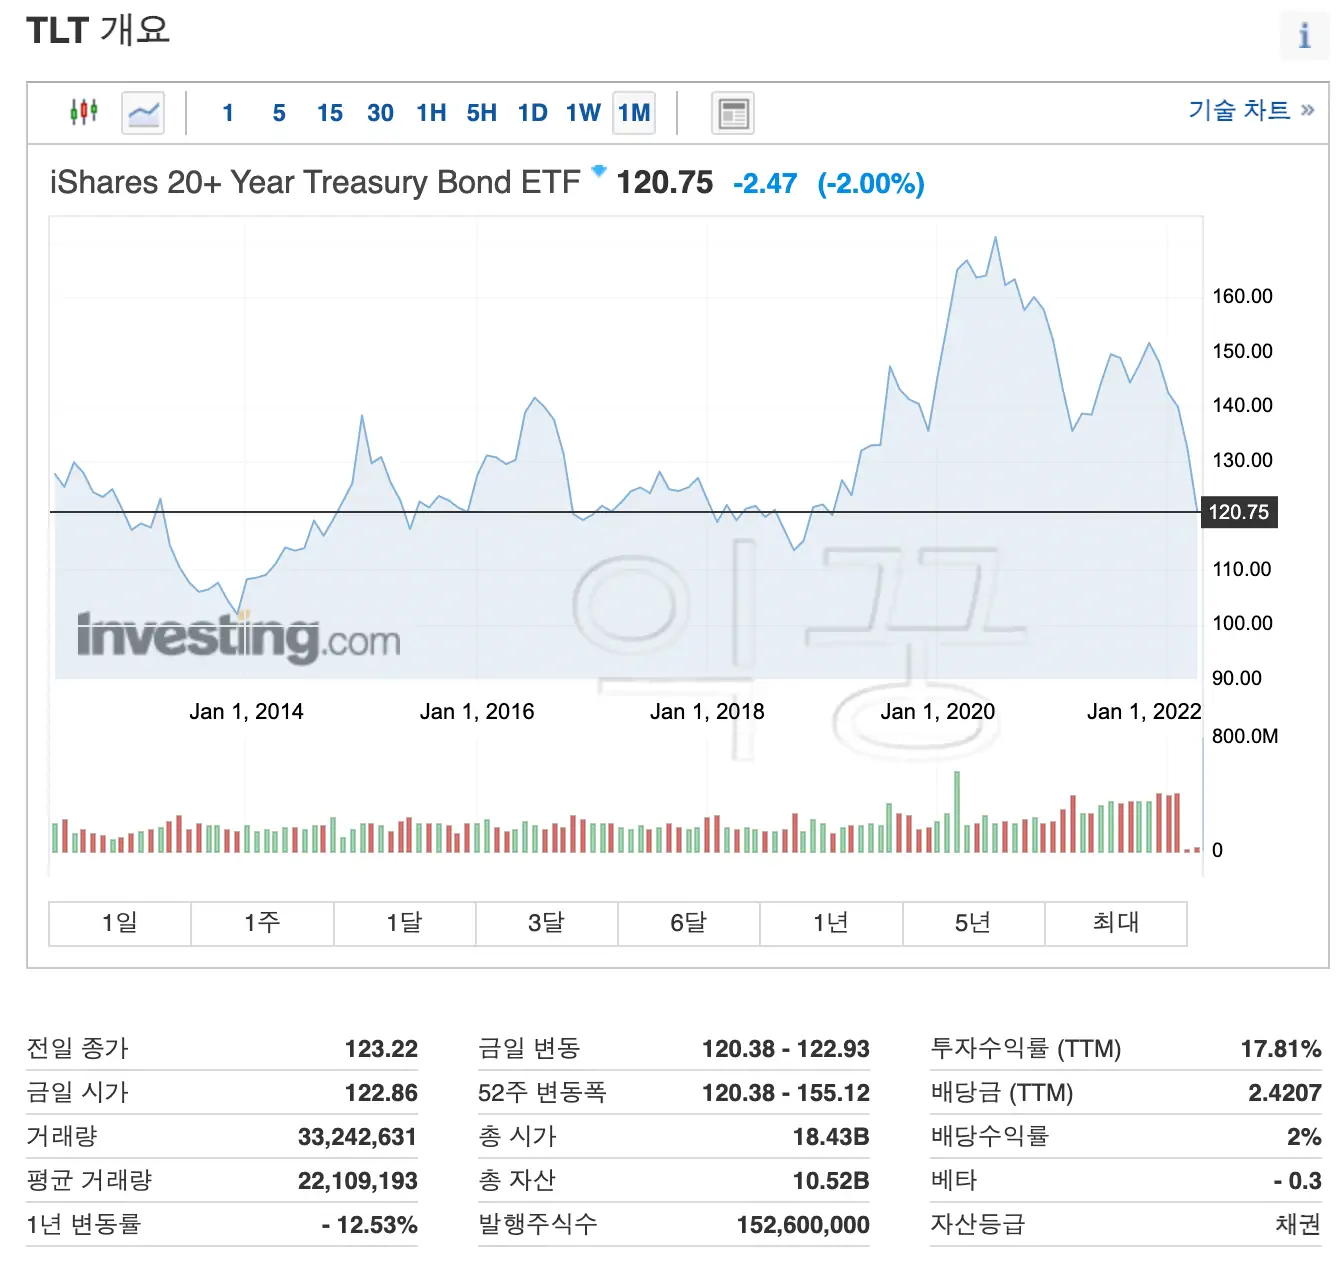Choose the 15 minute interval option
This screenshot has height=1276, width=1344.
(329, 113)
